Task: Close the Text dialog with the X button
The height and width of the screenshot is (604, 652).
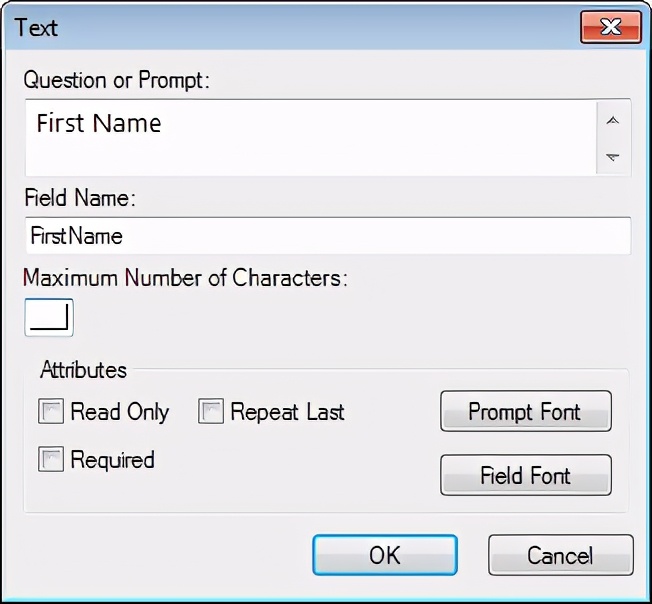Action: point(609,27)
